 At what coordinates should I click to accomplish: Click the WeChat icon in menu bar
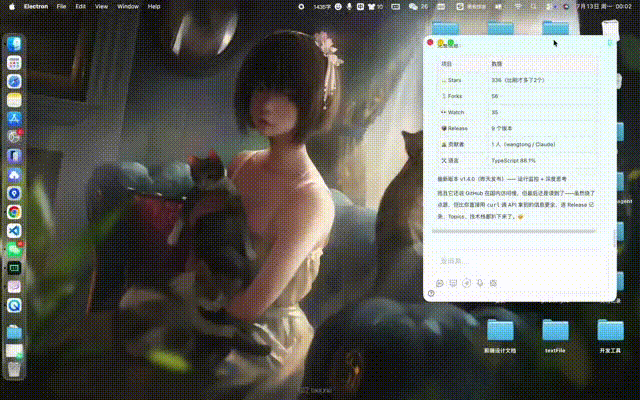click(413, 7)
